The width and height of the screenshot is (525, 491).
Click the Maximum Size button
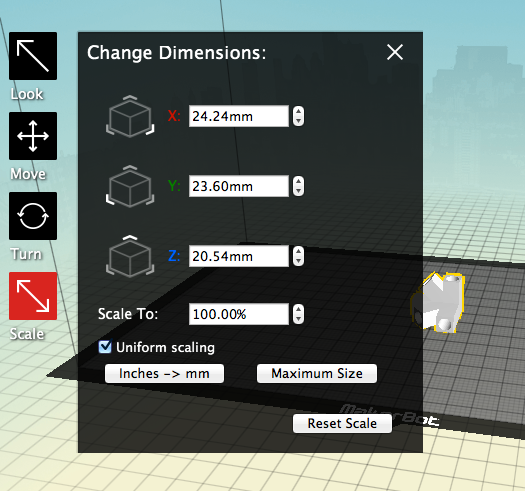(317, 373)
